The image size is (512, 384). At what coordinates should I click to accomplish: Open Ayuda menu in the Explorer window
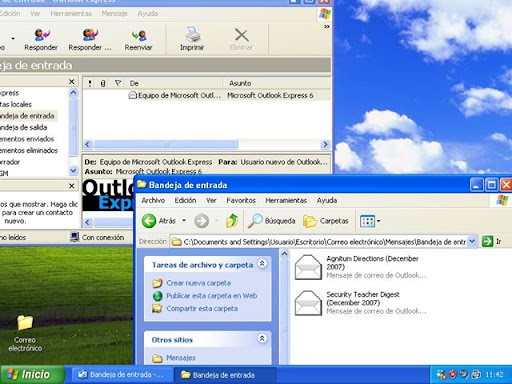click(x=327, y=200)
